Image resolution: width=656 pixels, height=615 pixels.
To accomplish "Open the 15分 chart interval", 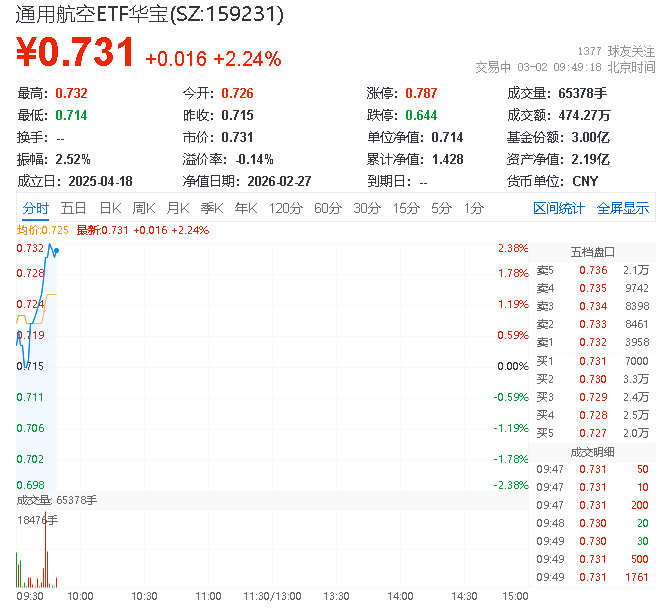I will coord(406,209).
